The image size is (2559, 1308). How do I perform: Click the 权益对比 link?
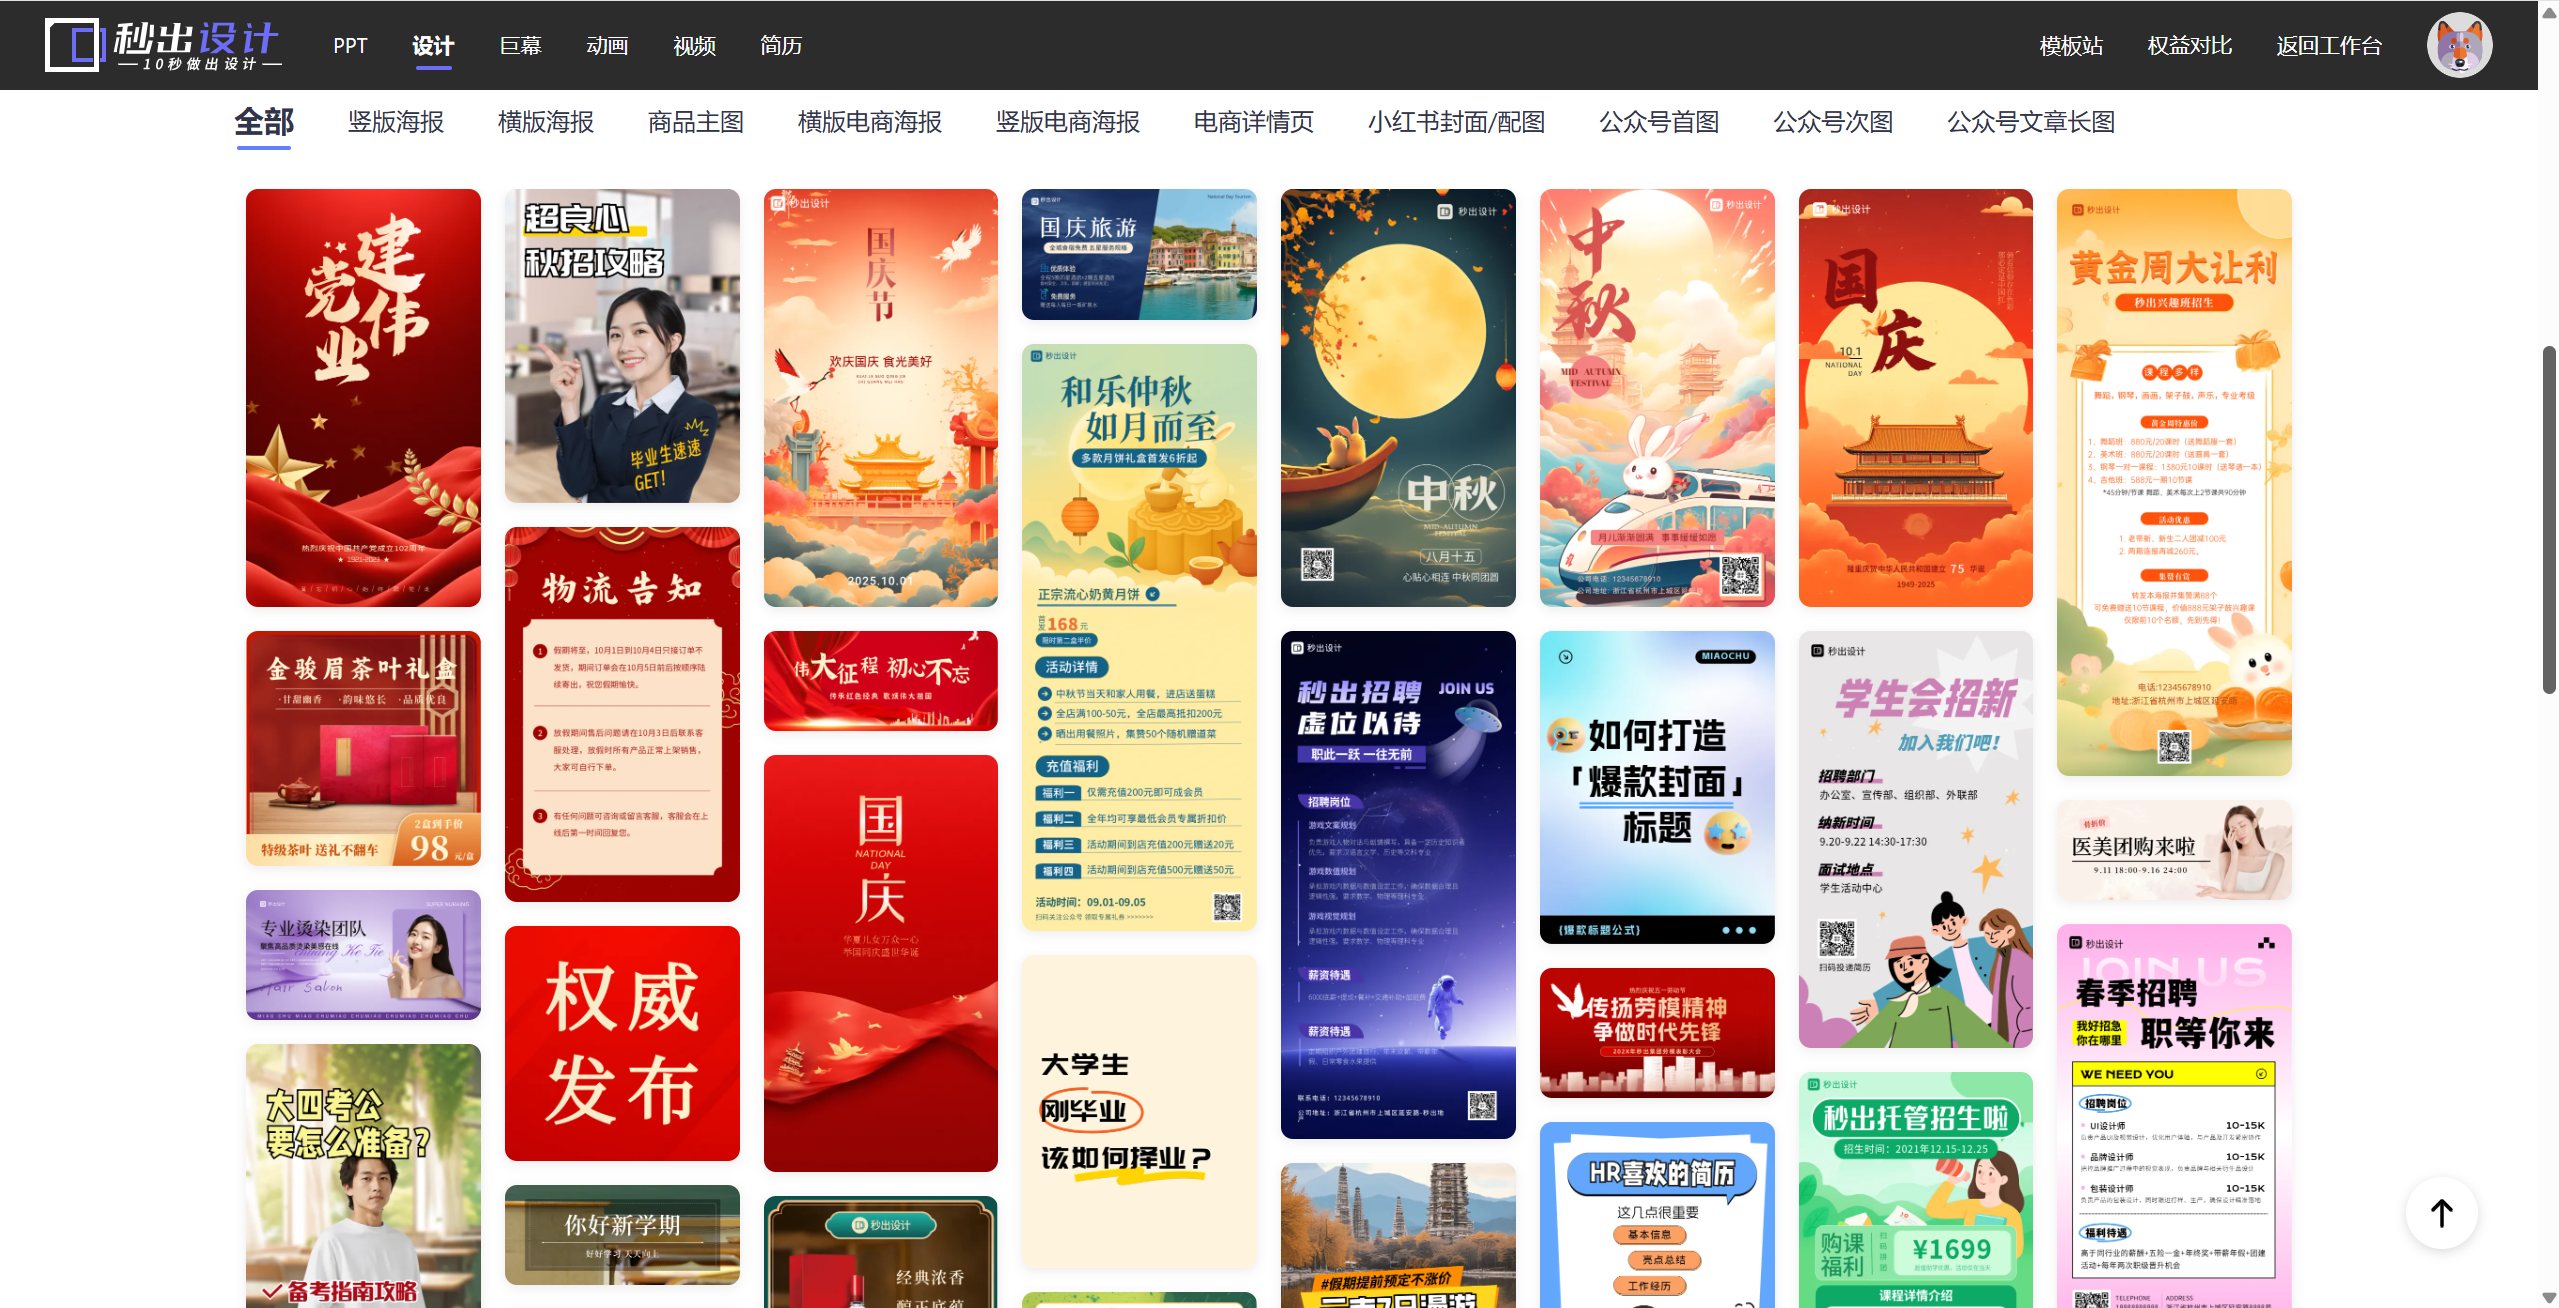point(2189,46)
